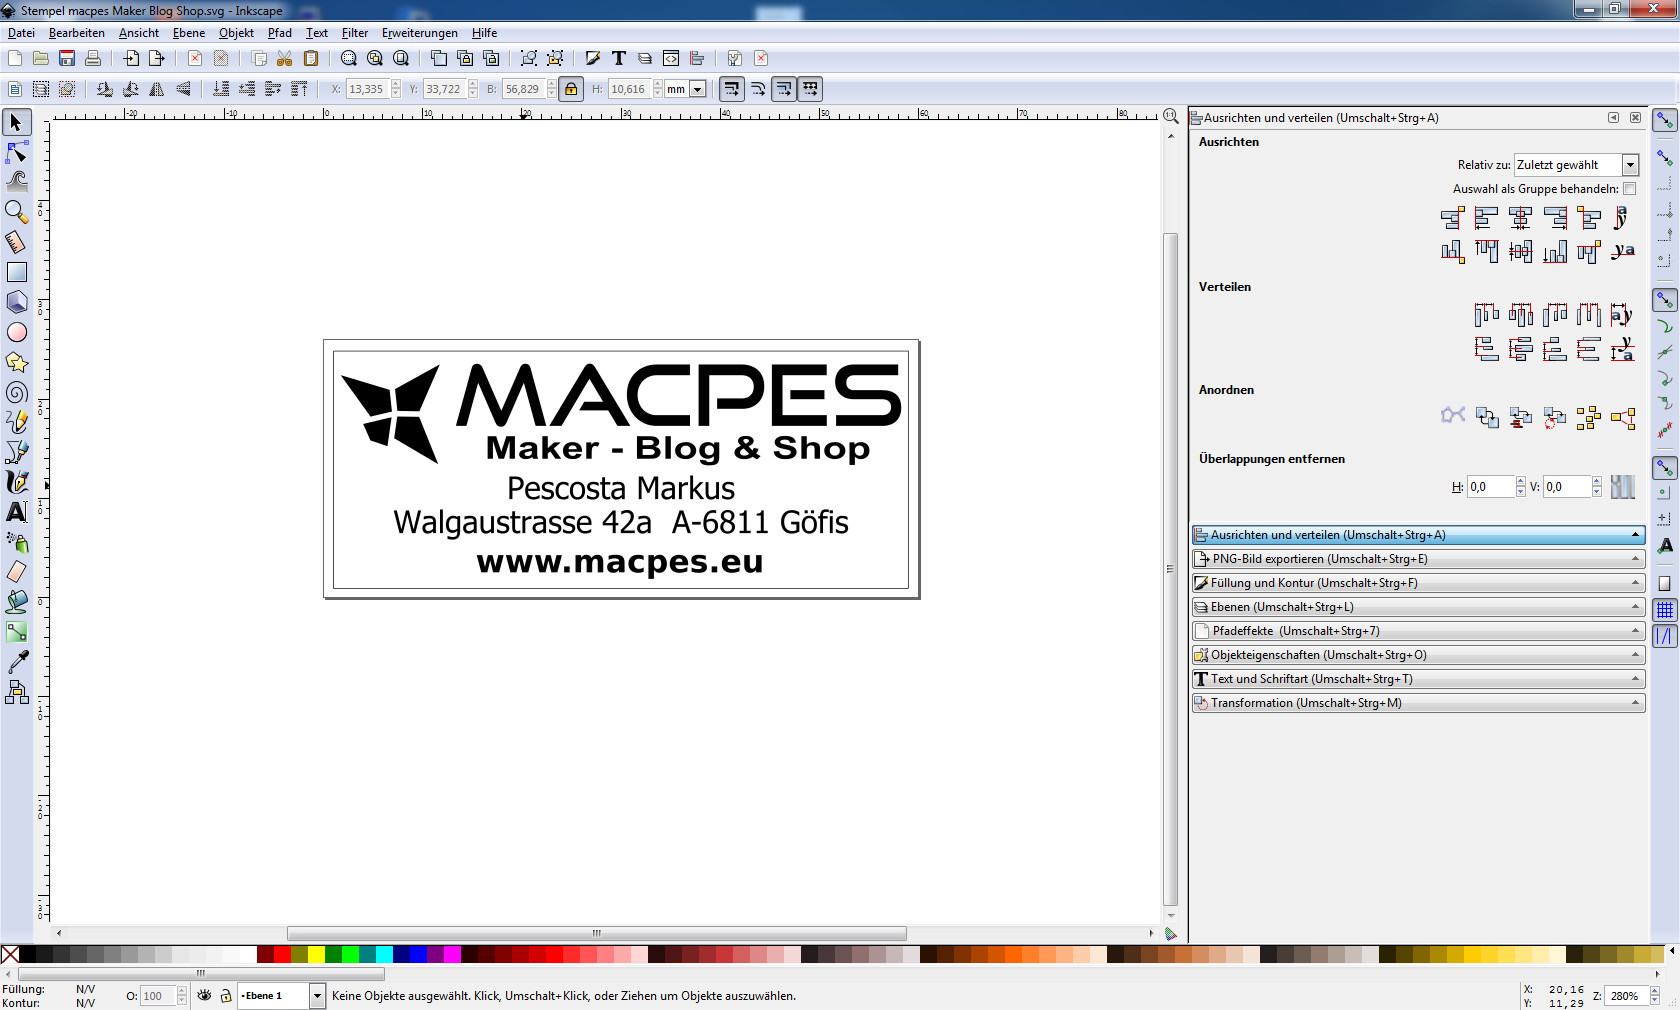The height and width of the screenshot is (1010, 1680).
Task: Select the arrow Selector tool
Action: coord(16,122)
